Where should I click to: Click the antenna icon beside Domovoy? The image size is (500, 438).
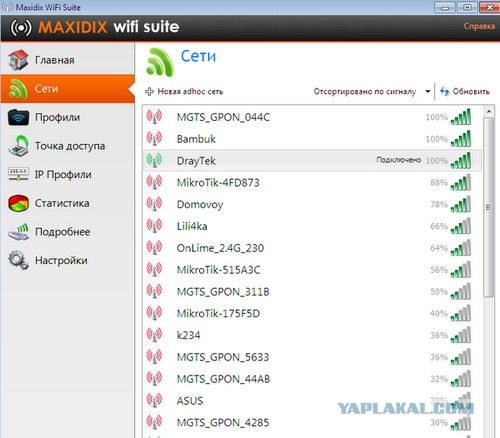[x=154, y=204]
